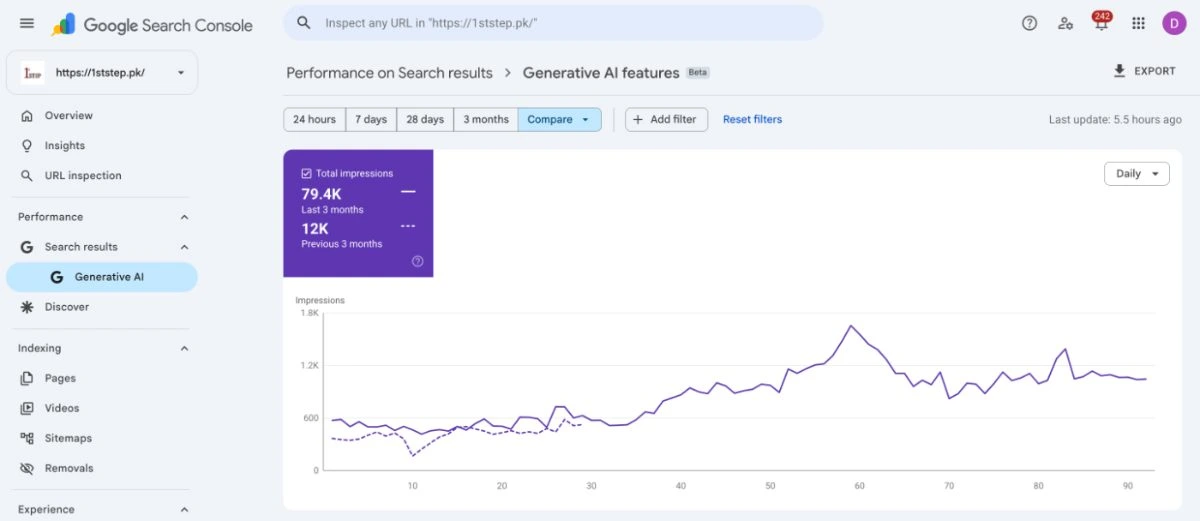Click the Removals crossed-eye icon

pos(27,468)
